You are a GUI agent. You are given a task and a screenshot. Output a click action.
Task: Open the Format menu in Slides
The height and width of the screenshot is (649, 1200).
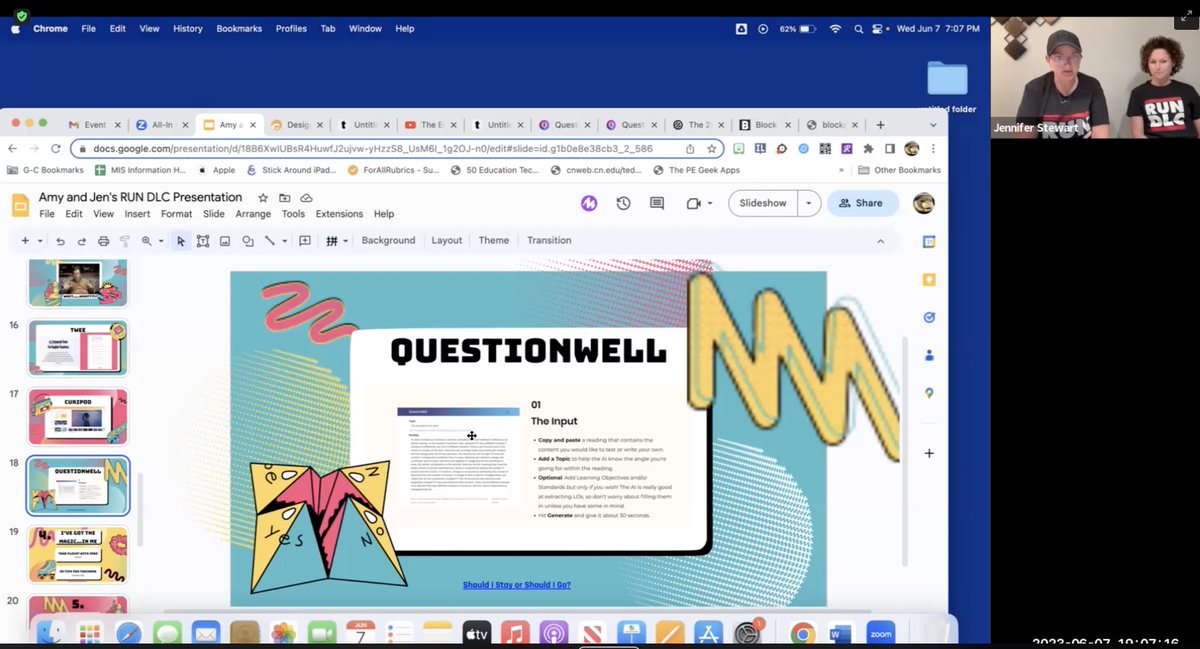click(176, 214)
